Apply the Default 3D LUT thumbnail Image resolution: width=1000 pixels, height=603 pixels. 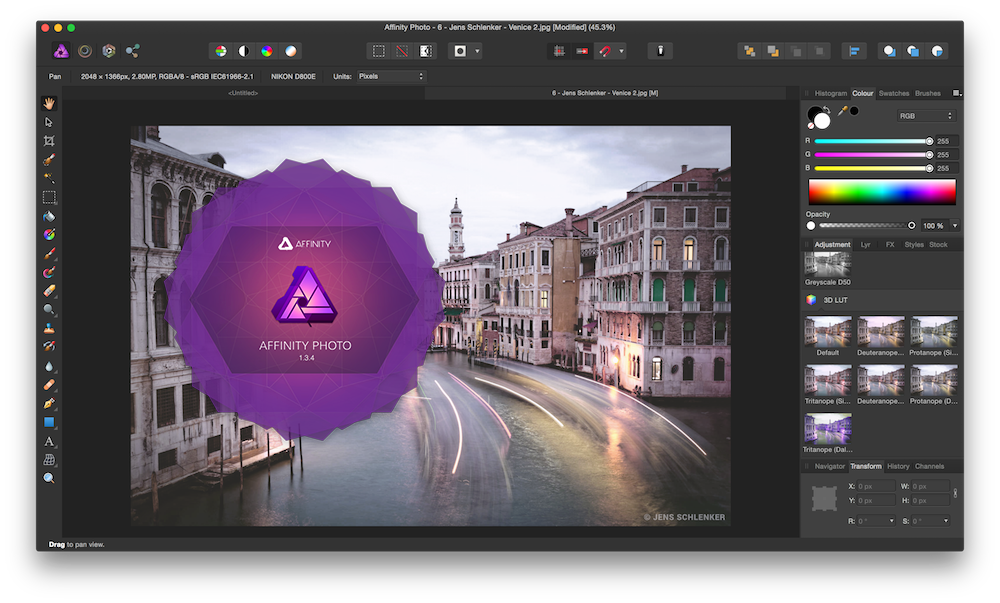point(828,332)
